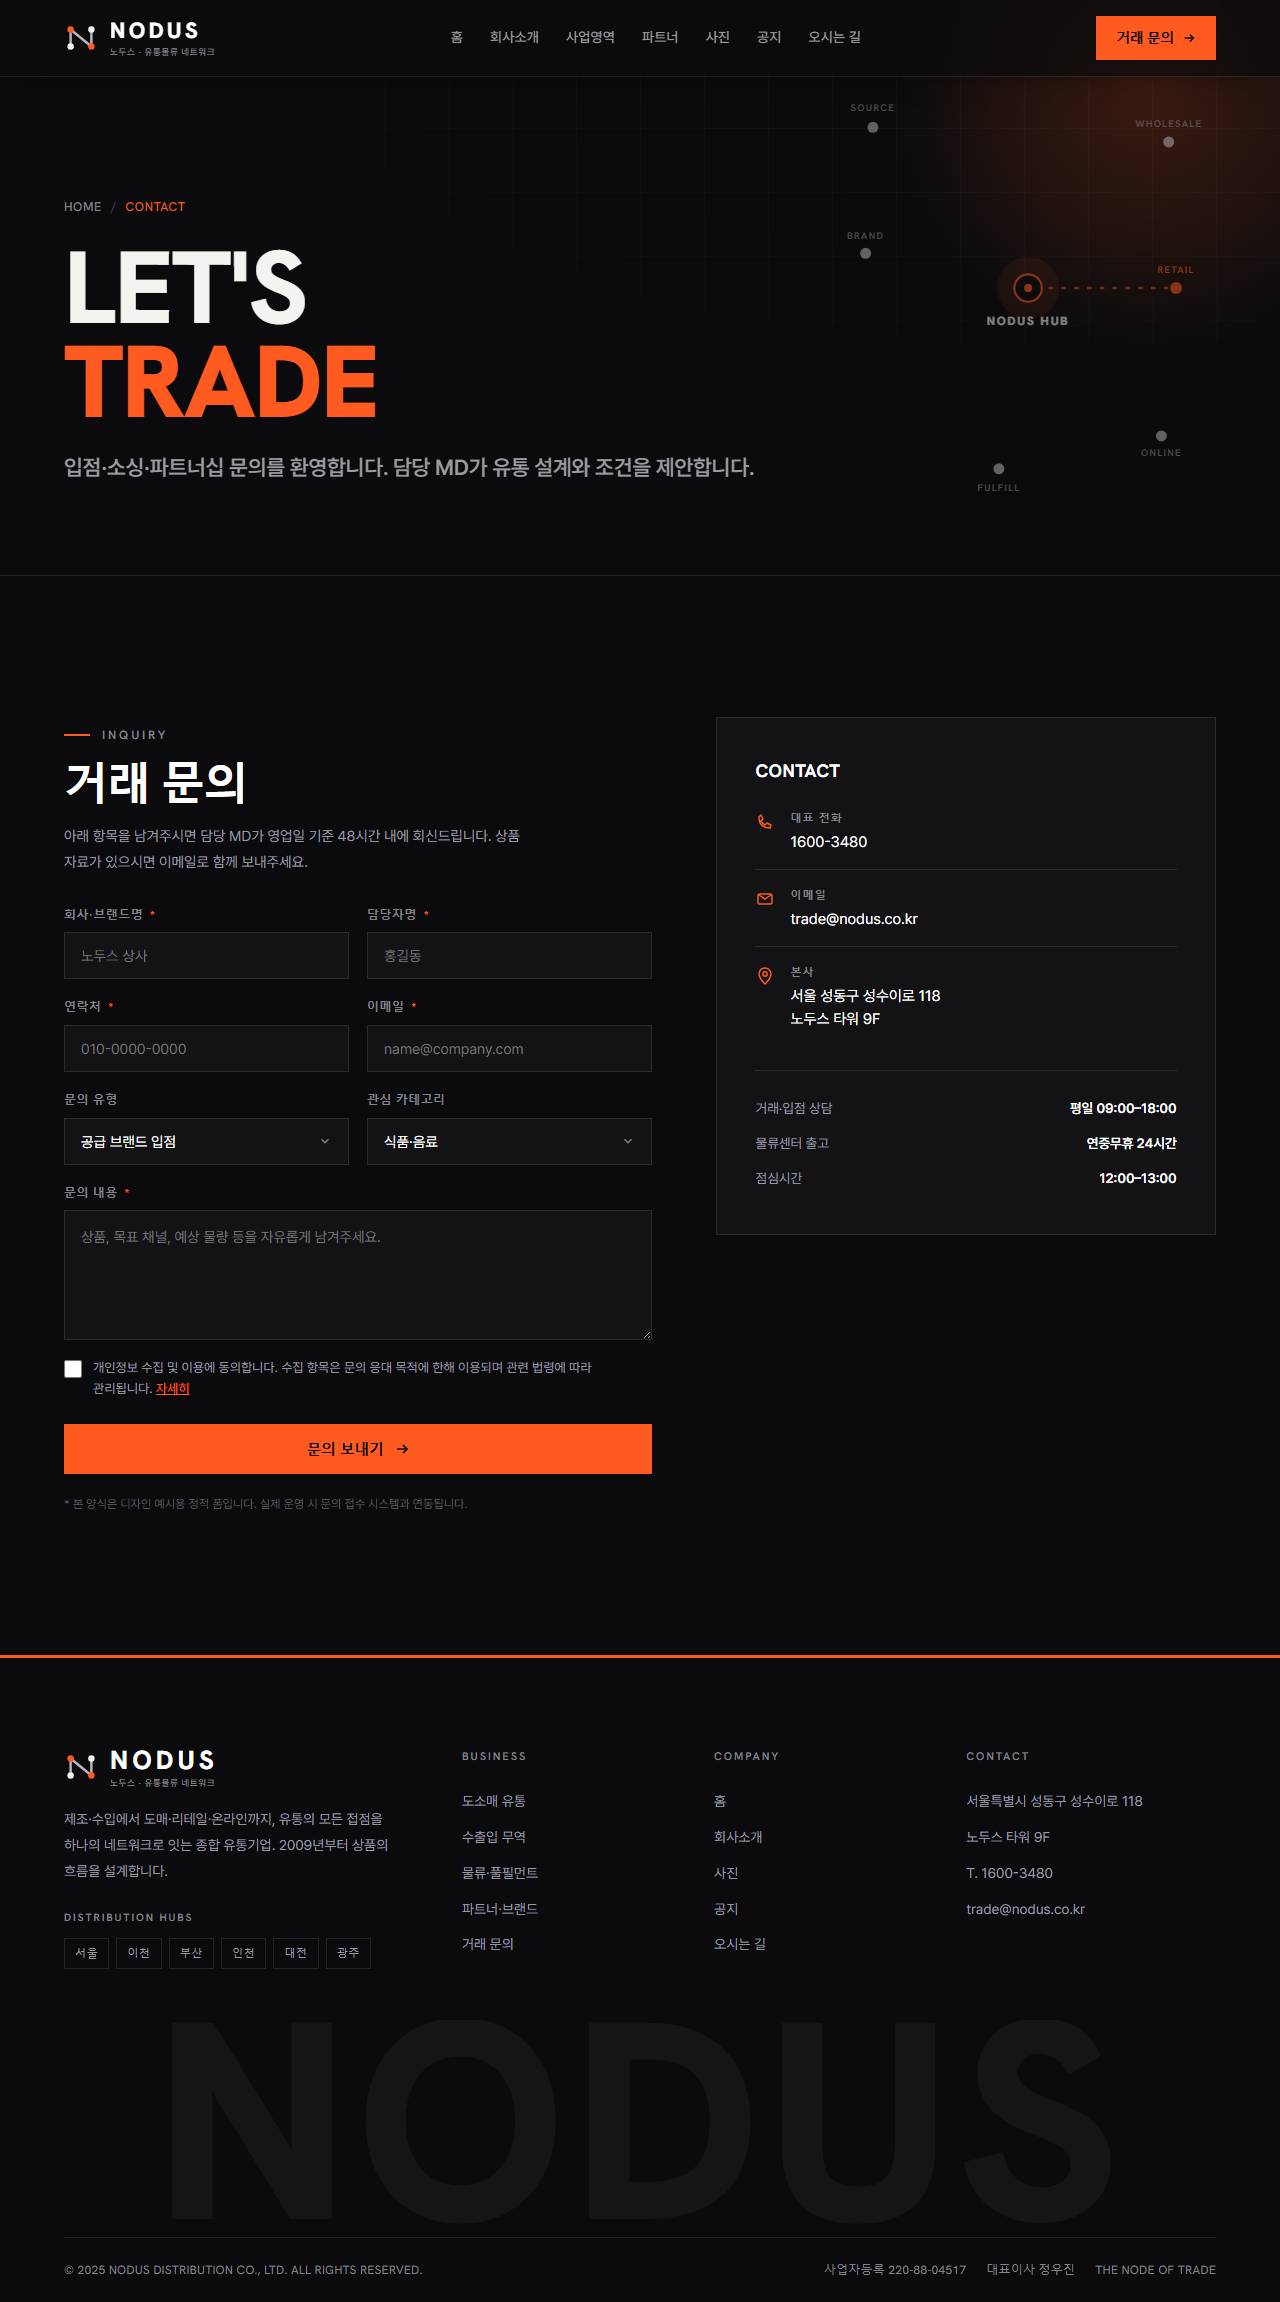Click the 대표이사 정우진 text

[x=1030, y=2270]
